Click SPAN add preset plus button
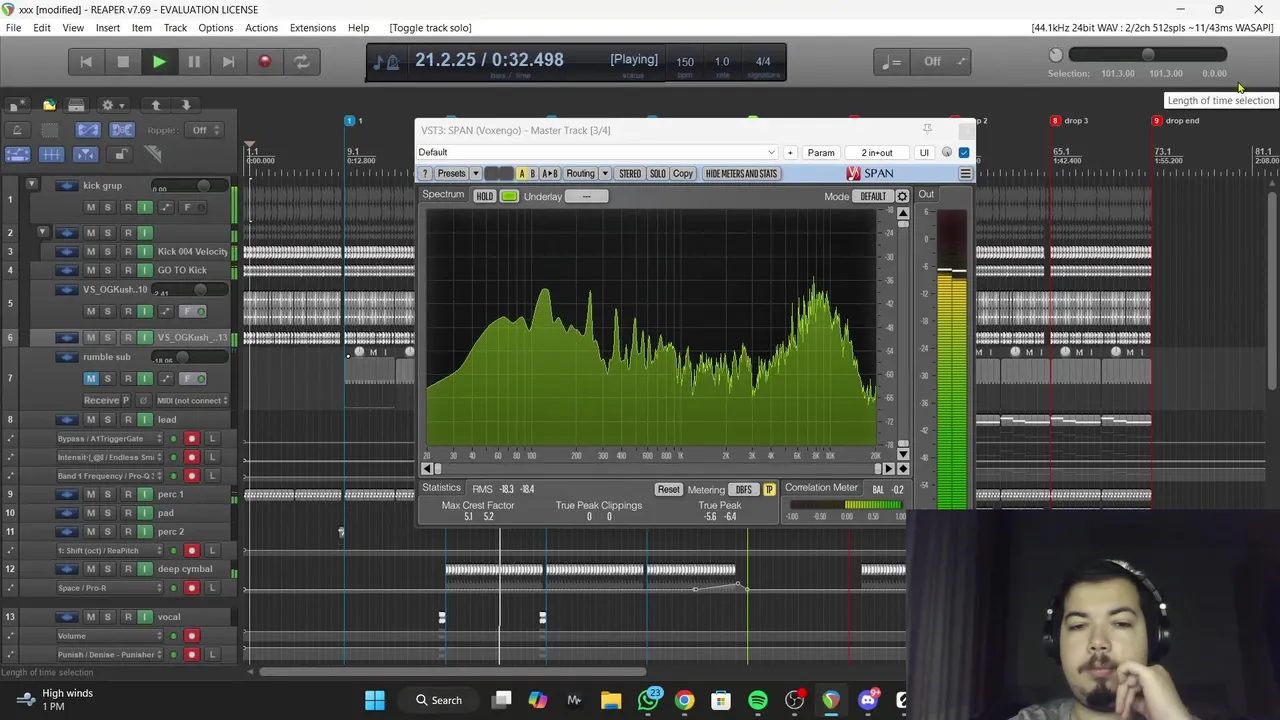The image size is (1280, 720). [790, 153]
